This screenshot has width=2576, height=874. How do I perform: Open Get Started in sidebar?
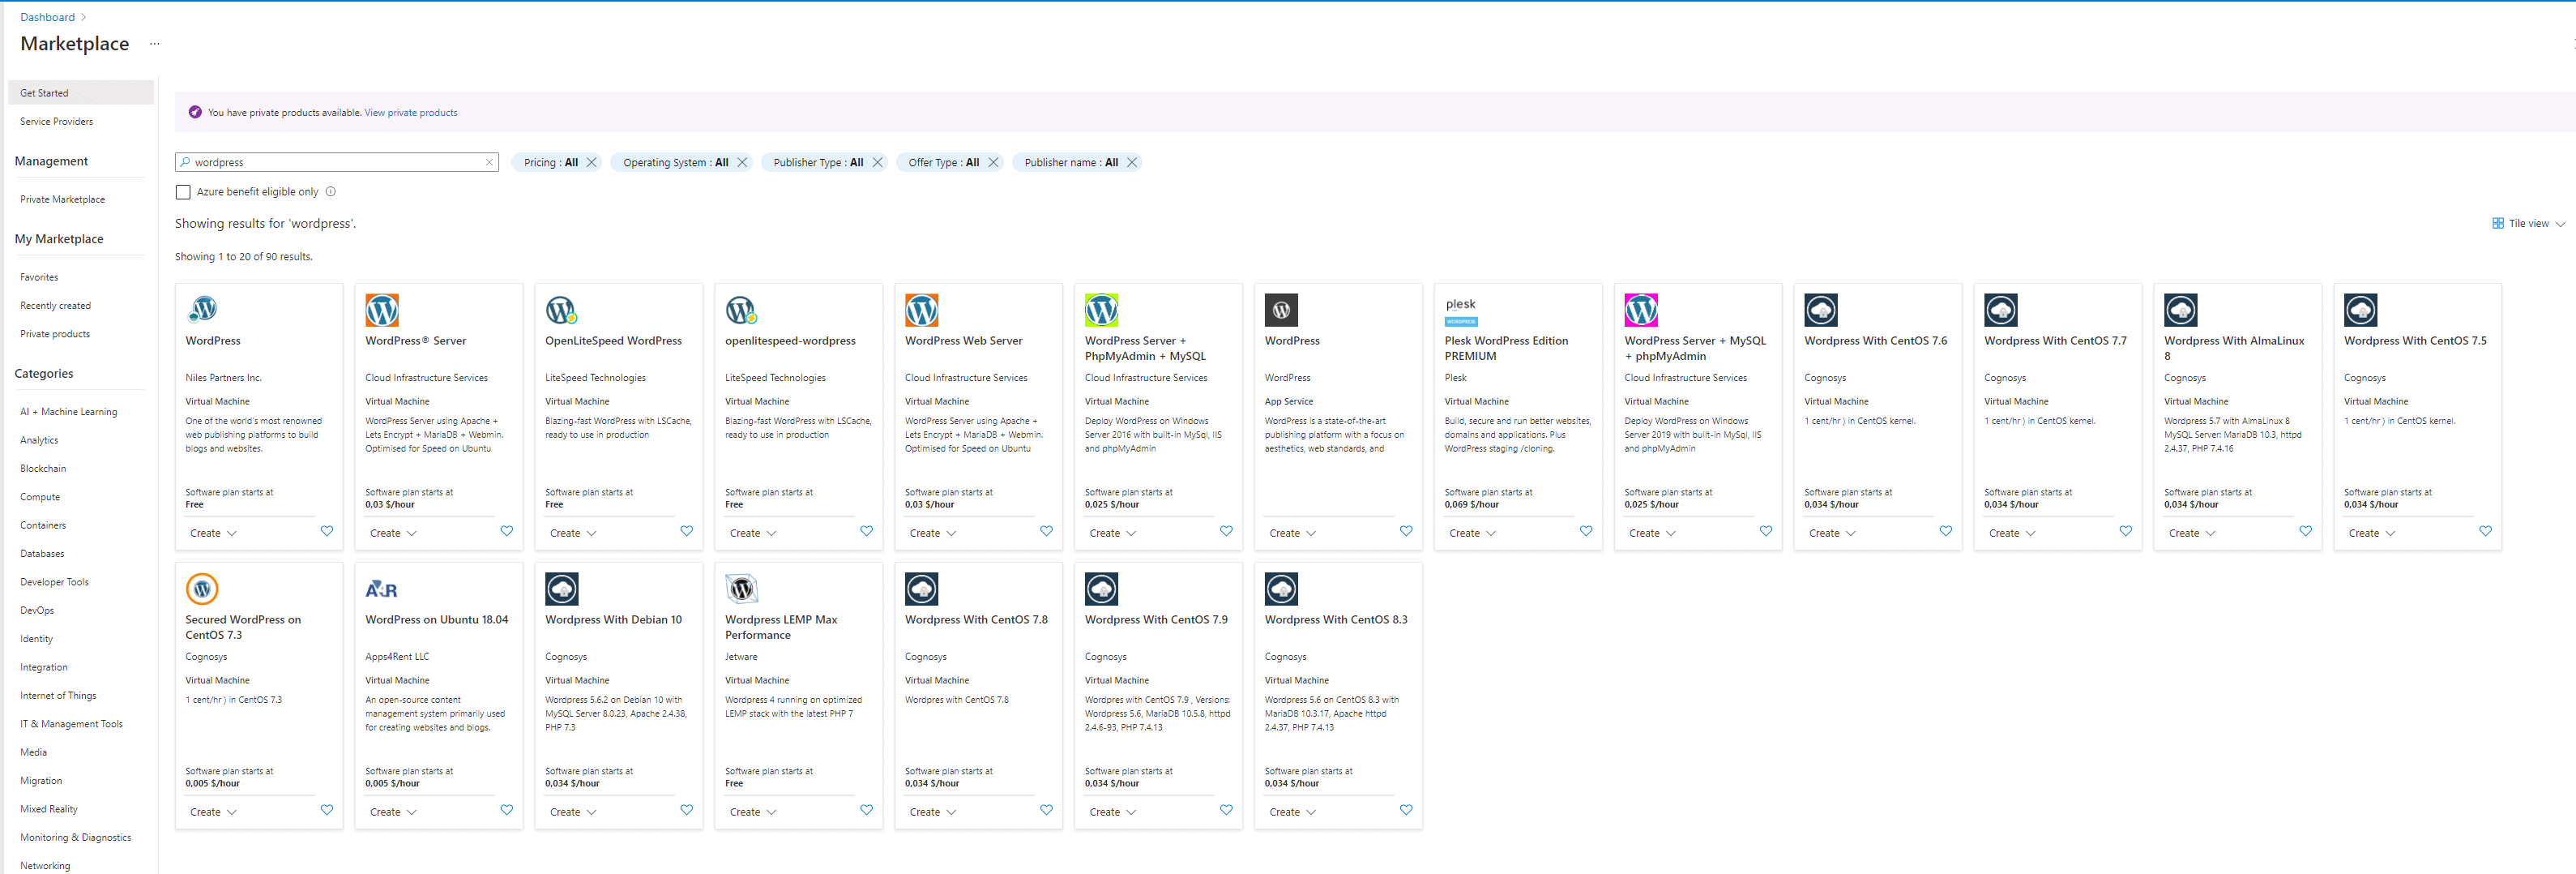tap(81, 93)
